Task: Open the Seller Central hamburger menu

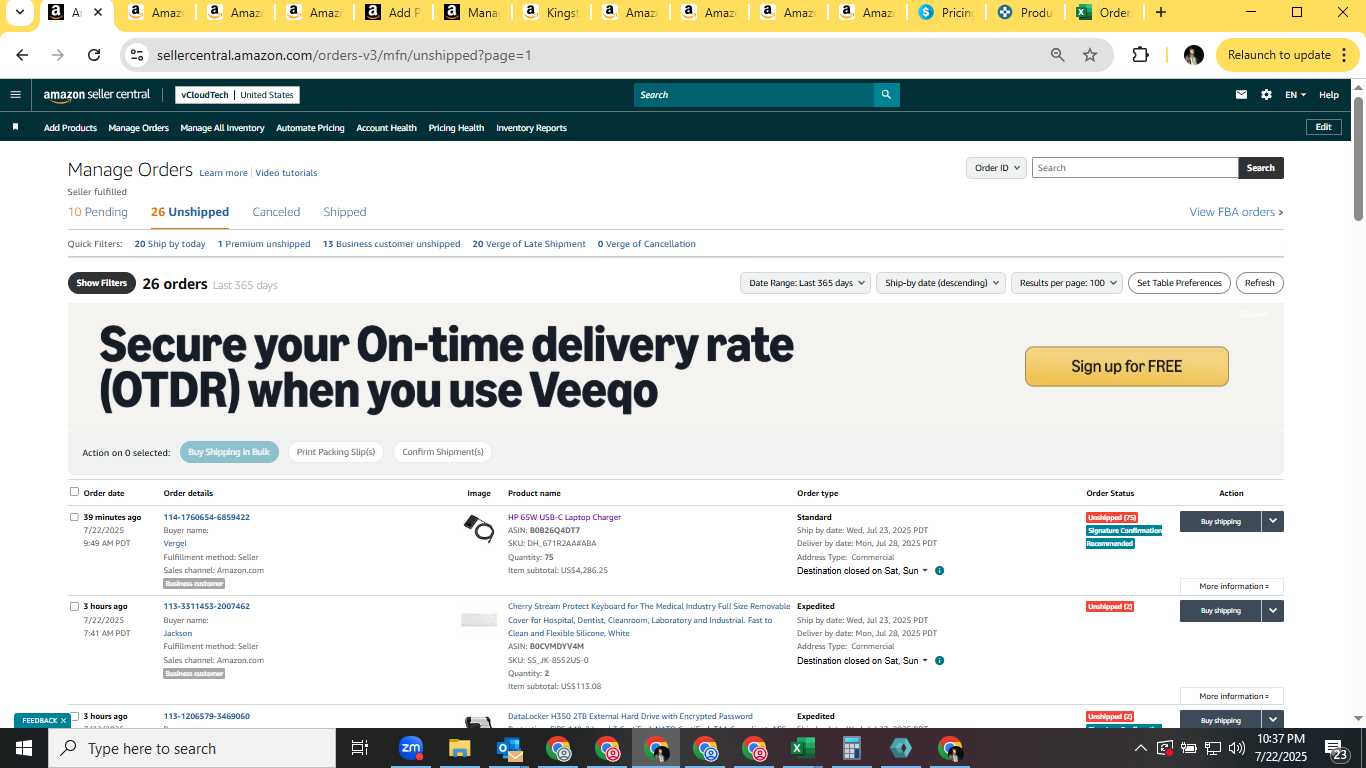Action: click(15, 95)
